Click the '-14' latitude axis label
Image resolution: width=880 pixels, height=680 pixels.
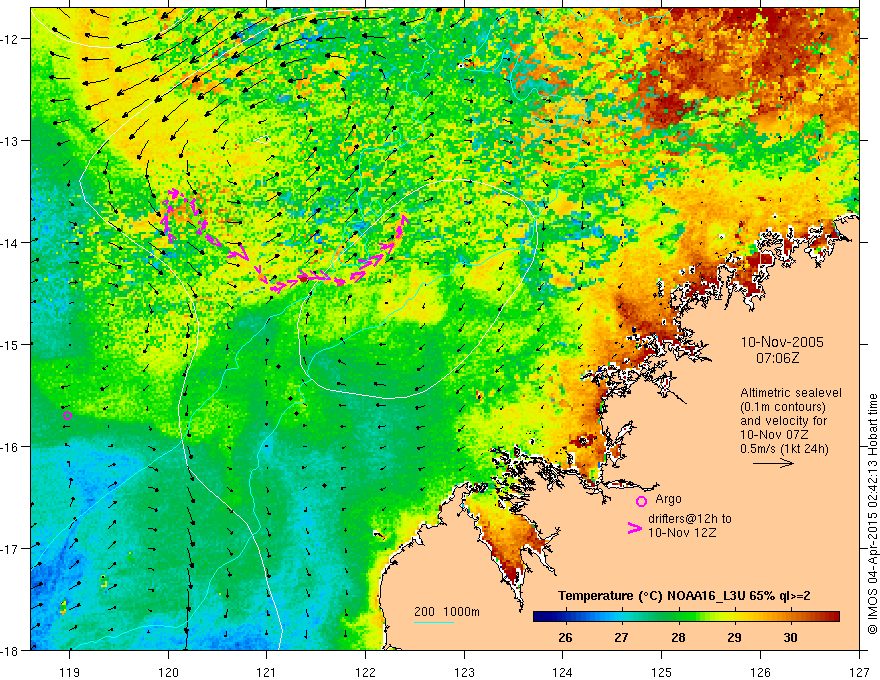pos(11,242)
